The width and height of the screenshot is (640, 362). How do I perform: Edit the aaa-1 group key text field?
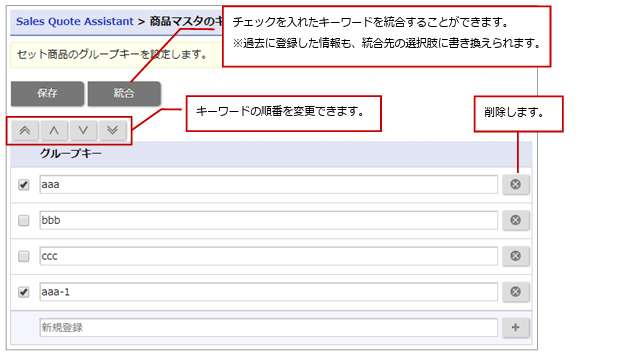(269, 292)
